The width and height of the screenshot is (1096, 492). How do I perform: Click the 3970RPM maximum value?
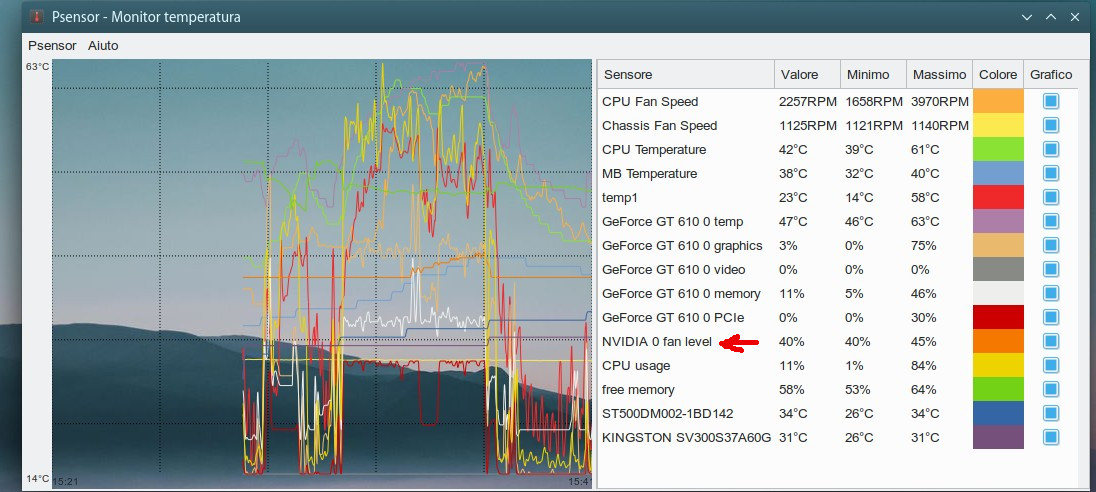pyautogui.click(x=939, y=101)
